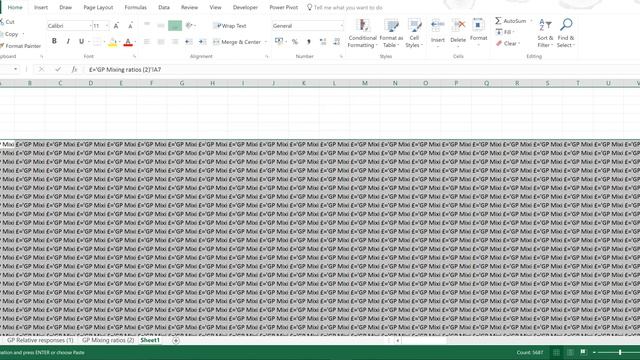
Task: Open Format as Table gallery
Action: 391,33
